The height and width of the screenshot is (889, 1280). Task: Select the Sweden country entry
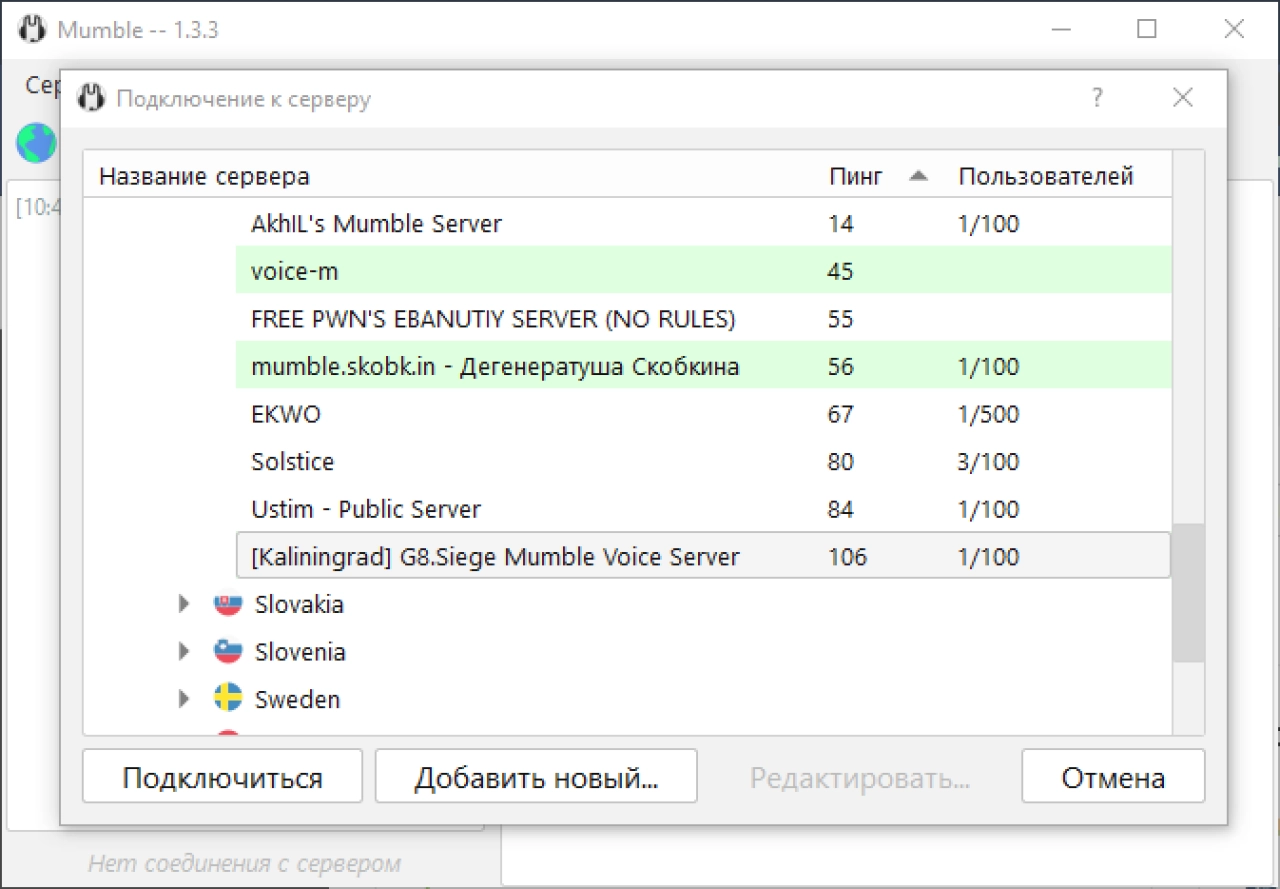pos(297,699)
